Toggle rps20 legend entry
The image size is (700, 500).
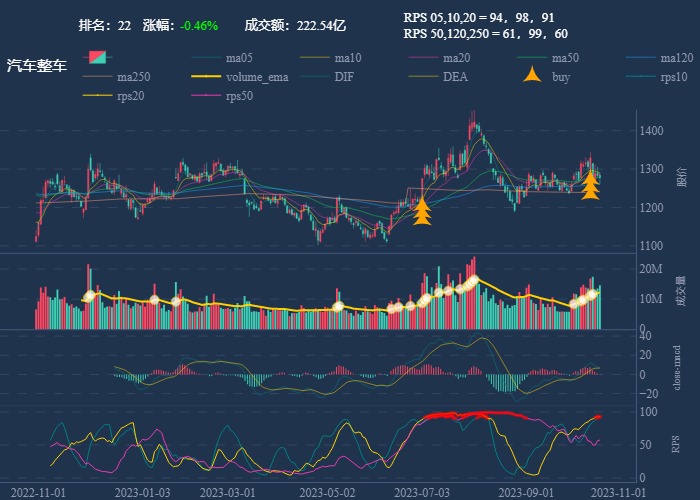coord(98,96)
